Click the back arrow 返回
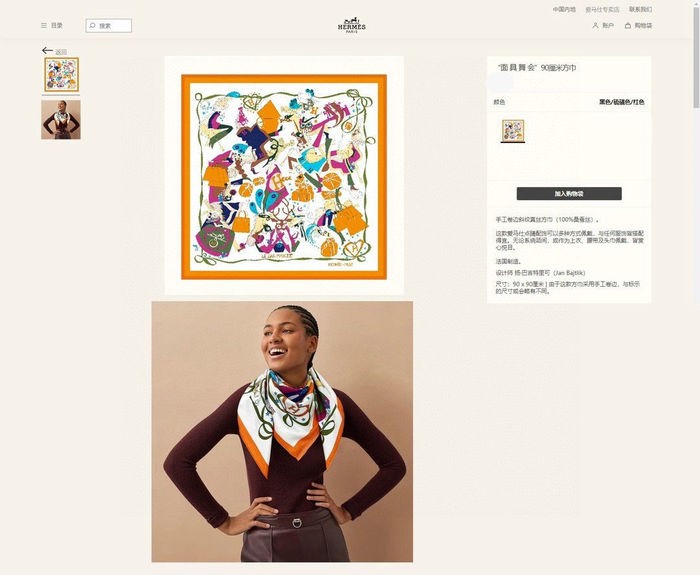700x575 pixels. [54, 51]
